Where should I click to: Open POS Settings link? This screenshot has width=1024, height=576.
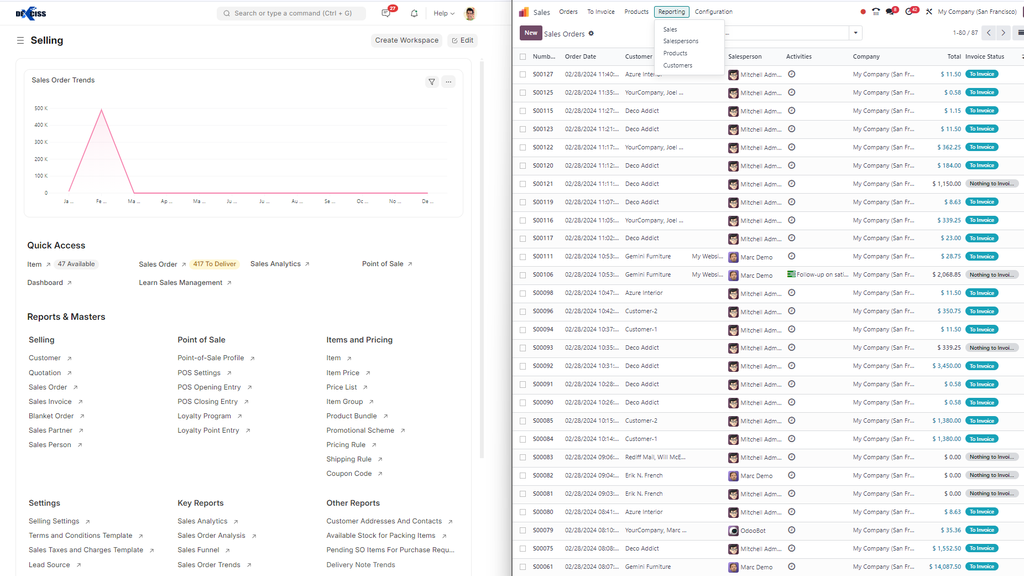(x=199, y=373)
